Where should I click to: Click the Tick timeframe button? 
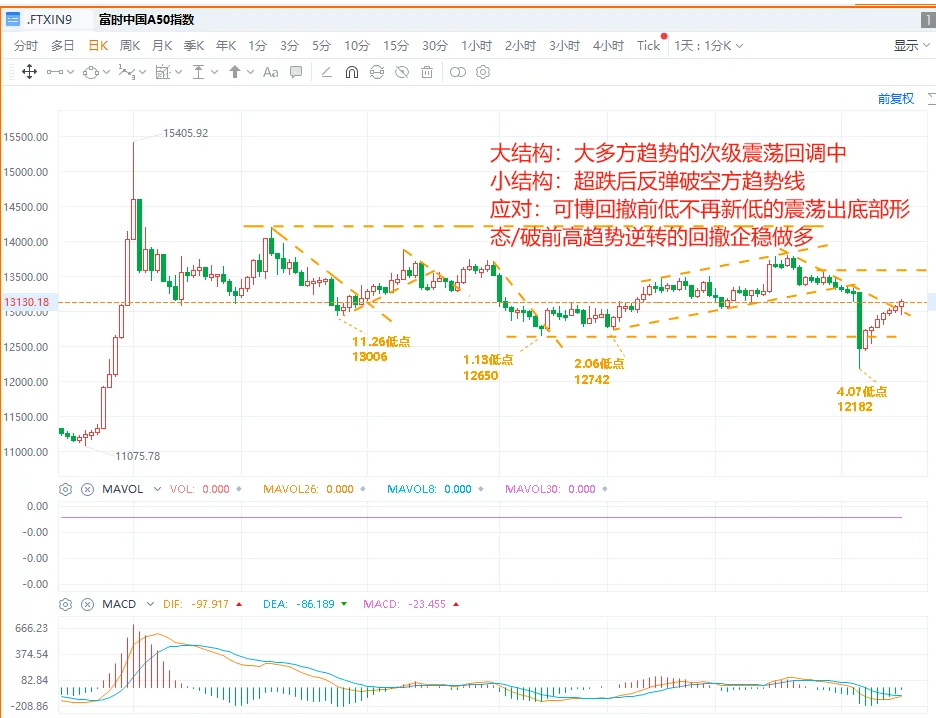(x=648, y=46)
